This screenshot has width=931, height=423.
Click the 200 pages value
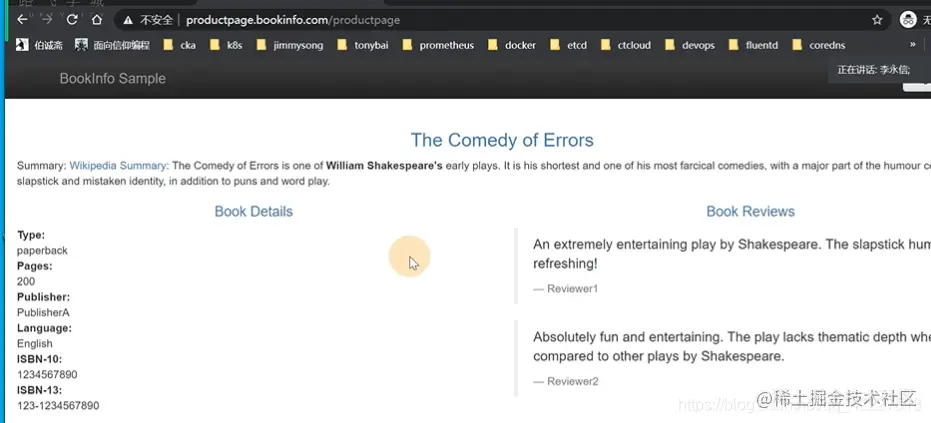tap(26, 282)
